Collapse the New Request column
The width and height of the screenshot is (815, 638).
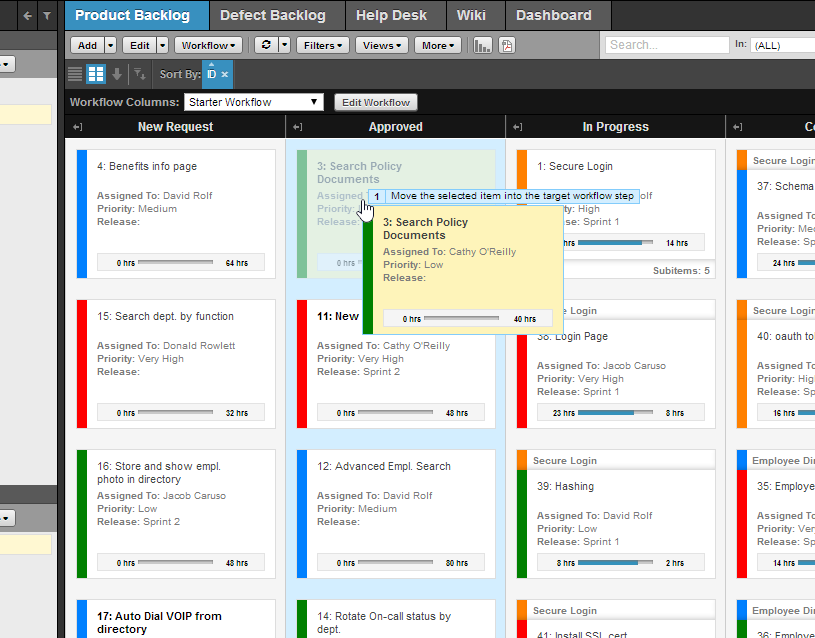pyautogui.click(x=77, y=127)
